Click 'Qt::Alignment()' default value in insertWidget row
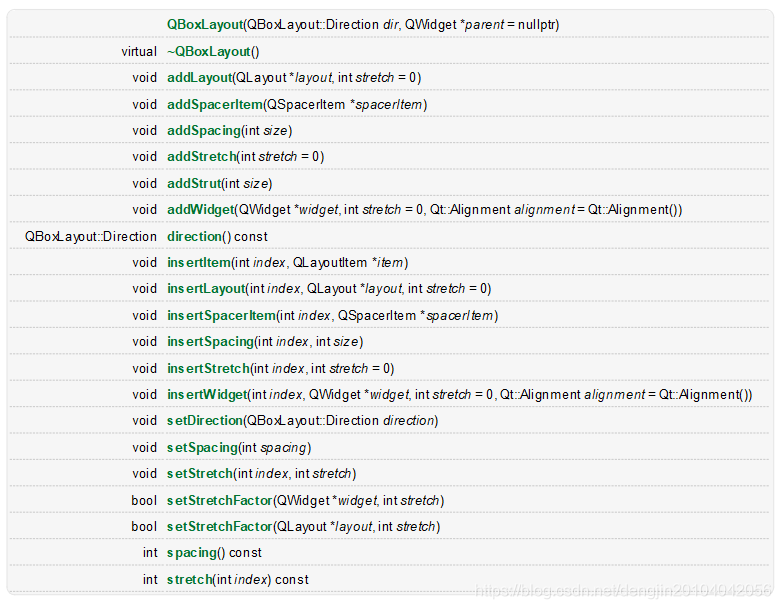 (703, 394)
